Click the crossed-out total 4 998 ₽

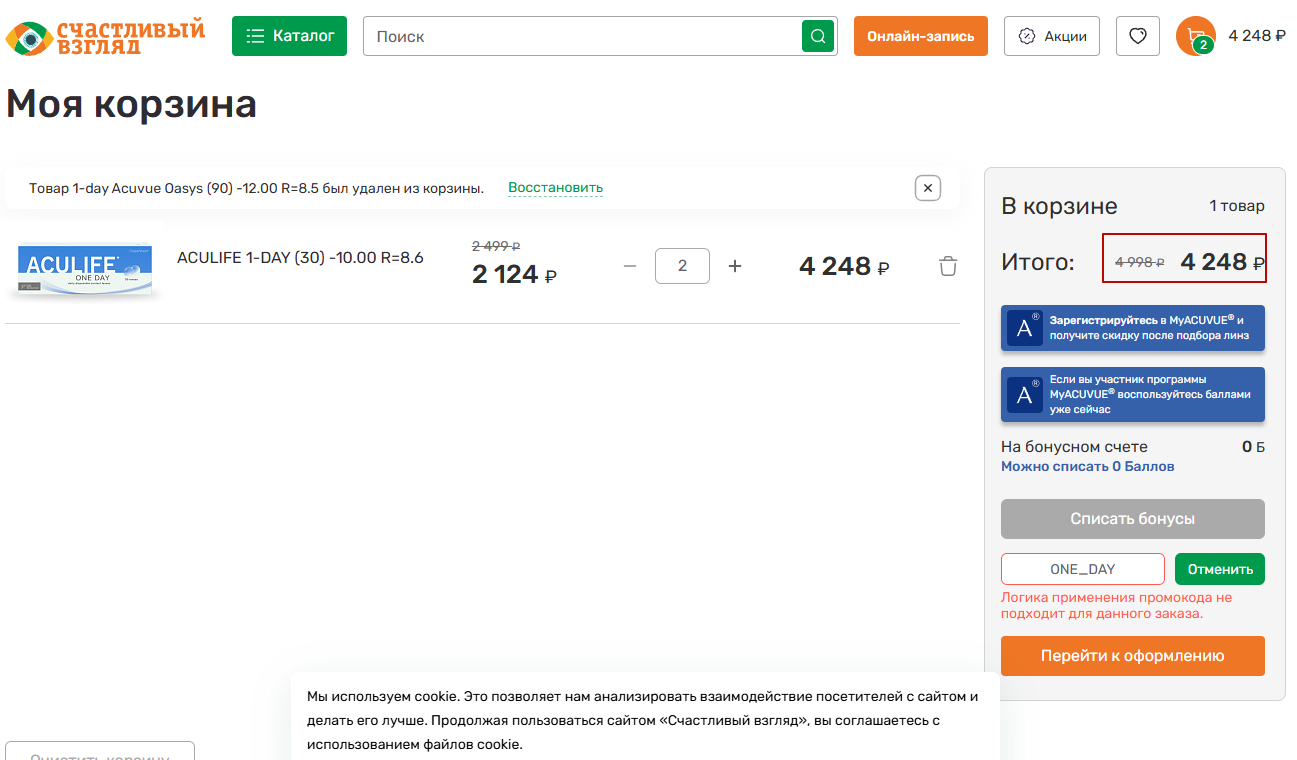(x=1140, y=262)
